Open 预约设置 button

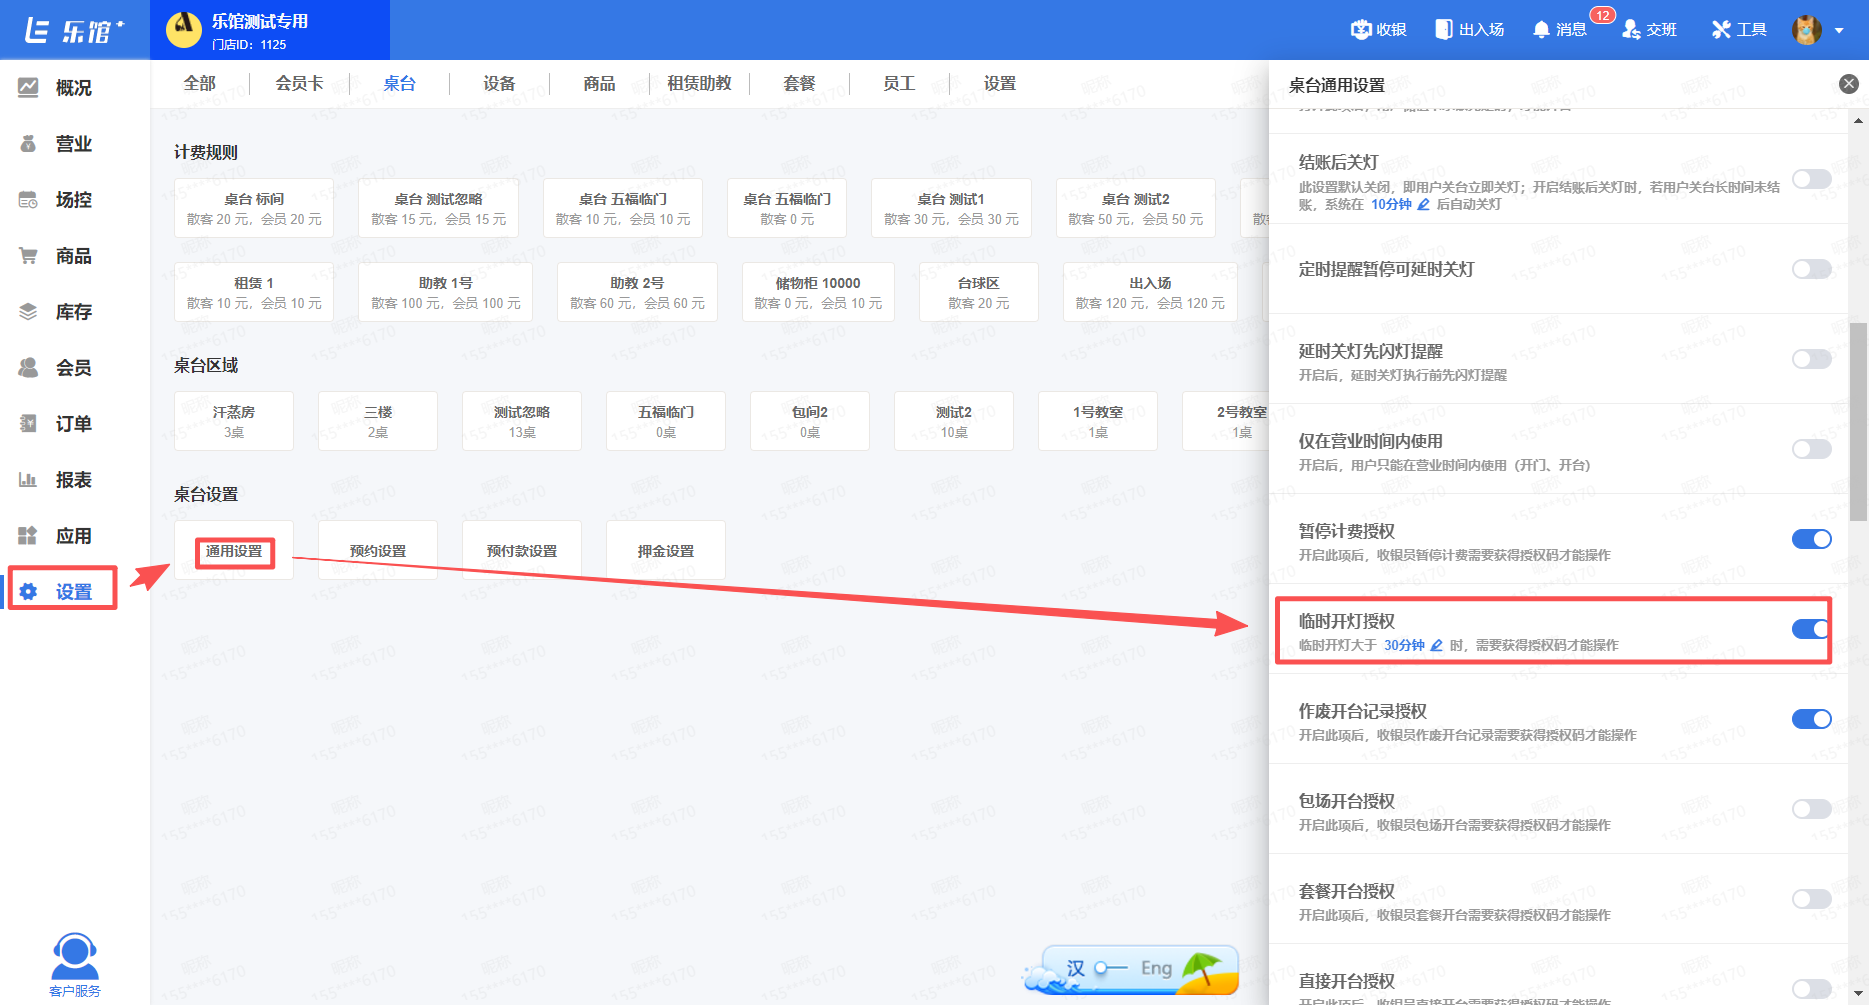378,551
